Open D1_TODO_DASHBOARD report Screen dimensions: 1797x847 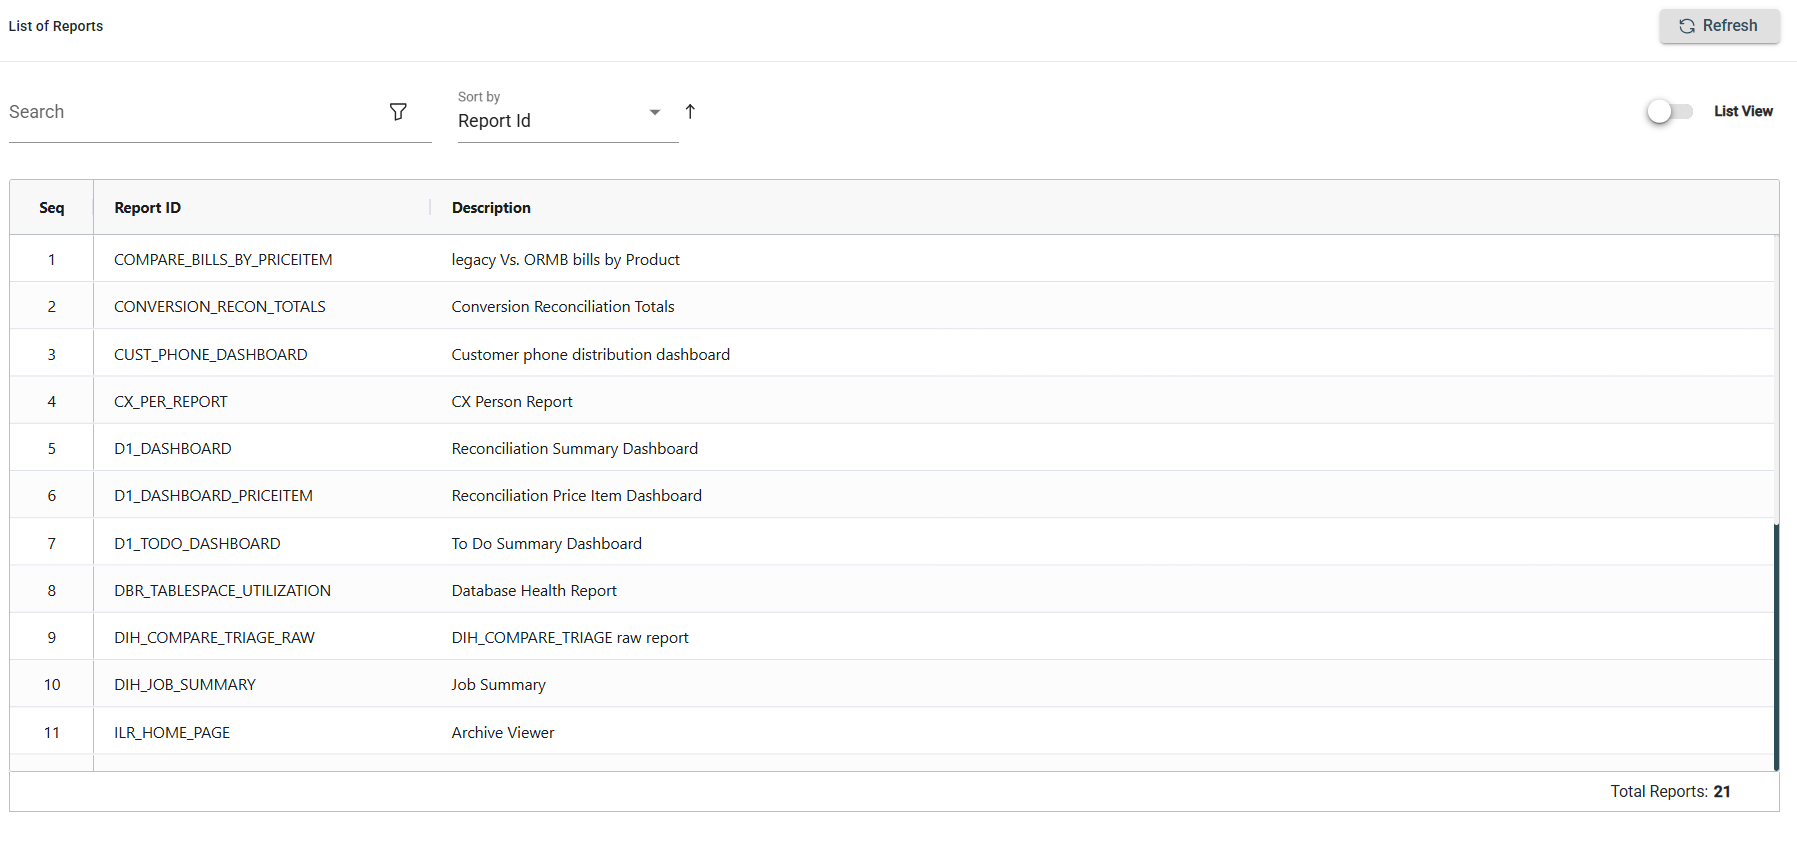coord(197,544)
